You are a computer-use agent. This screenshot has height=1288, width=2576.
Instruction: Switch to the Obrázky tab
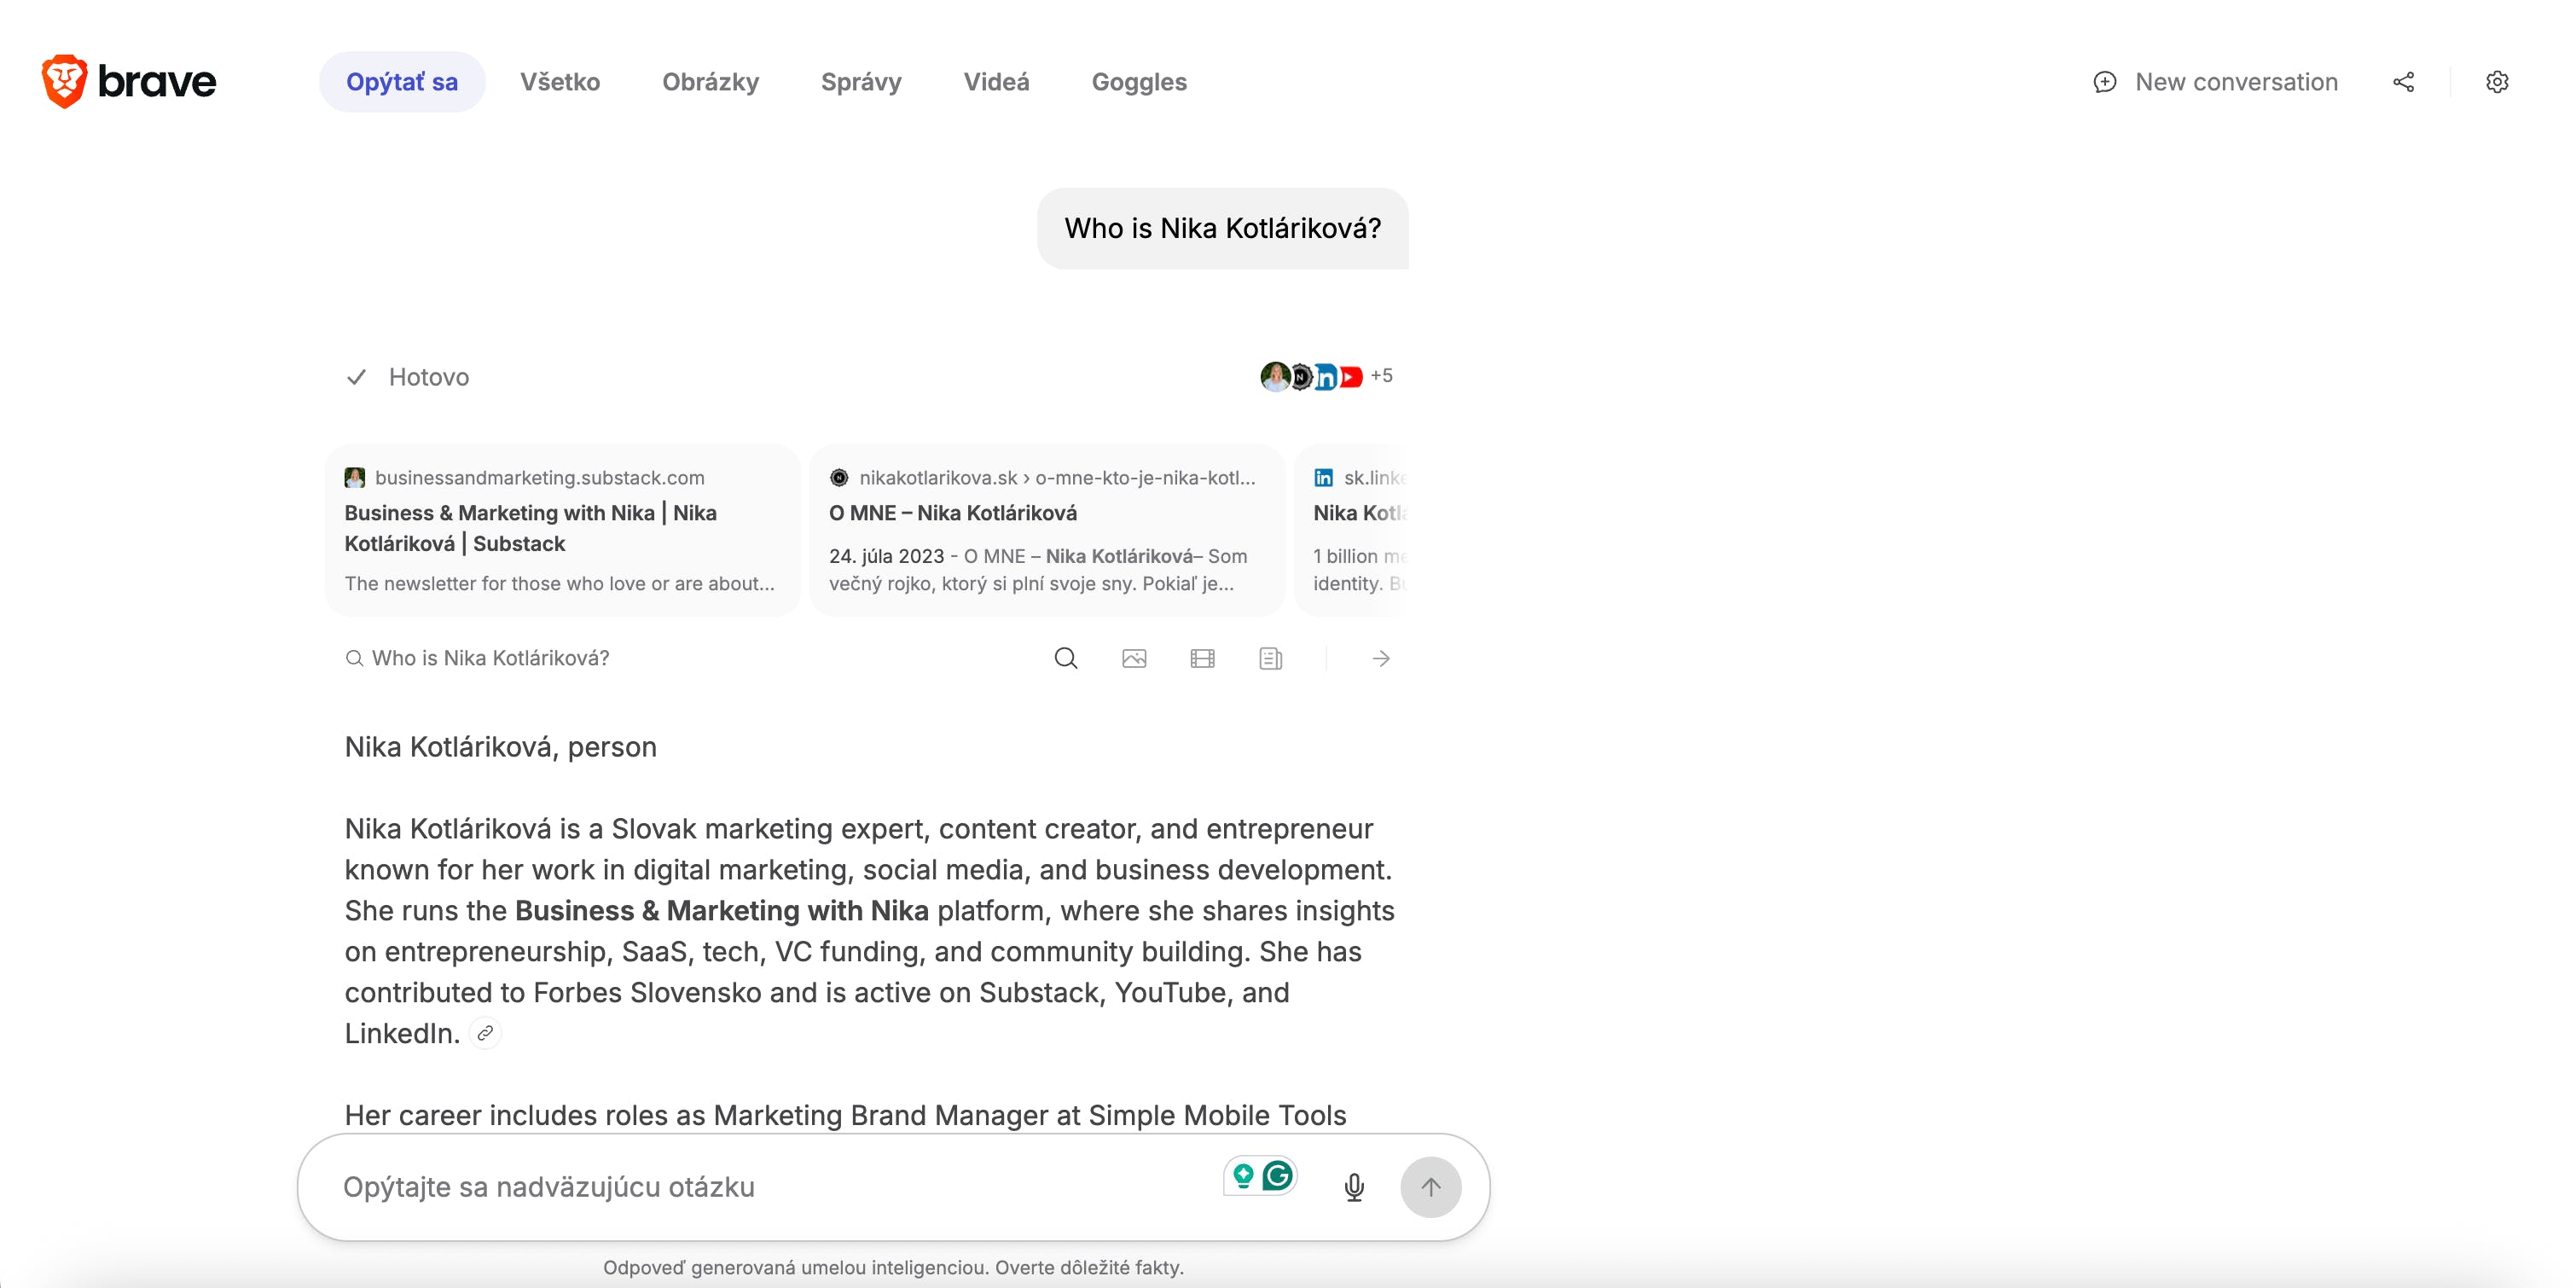coord(710,82)
